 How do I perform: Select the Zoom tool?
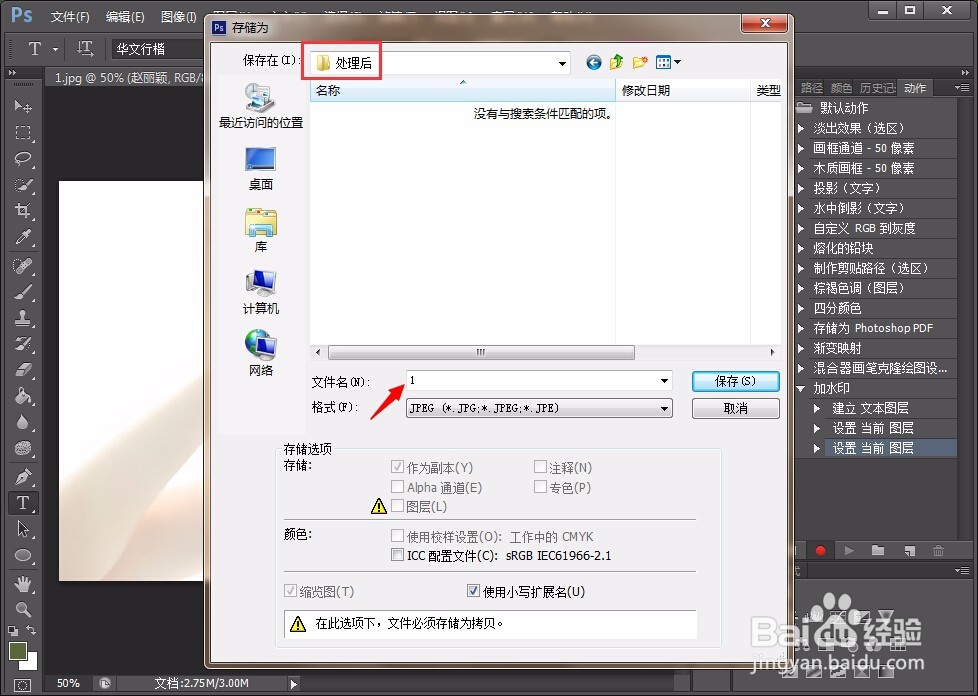coord(23,609)
